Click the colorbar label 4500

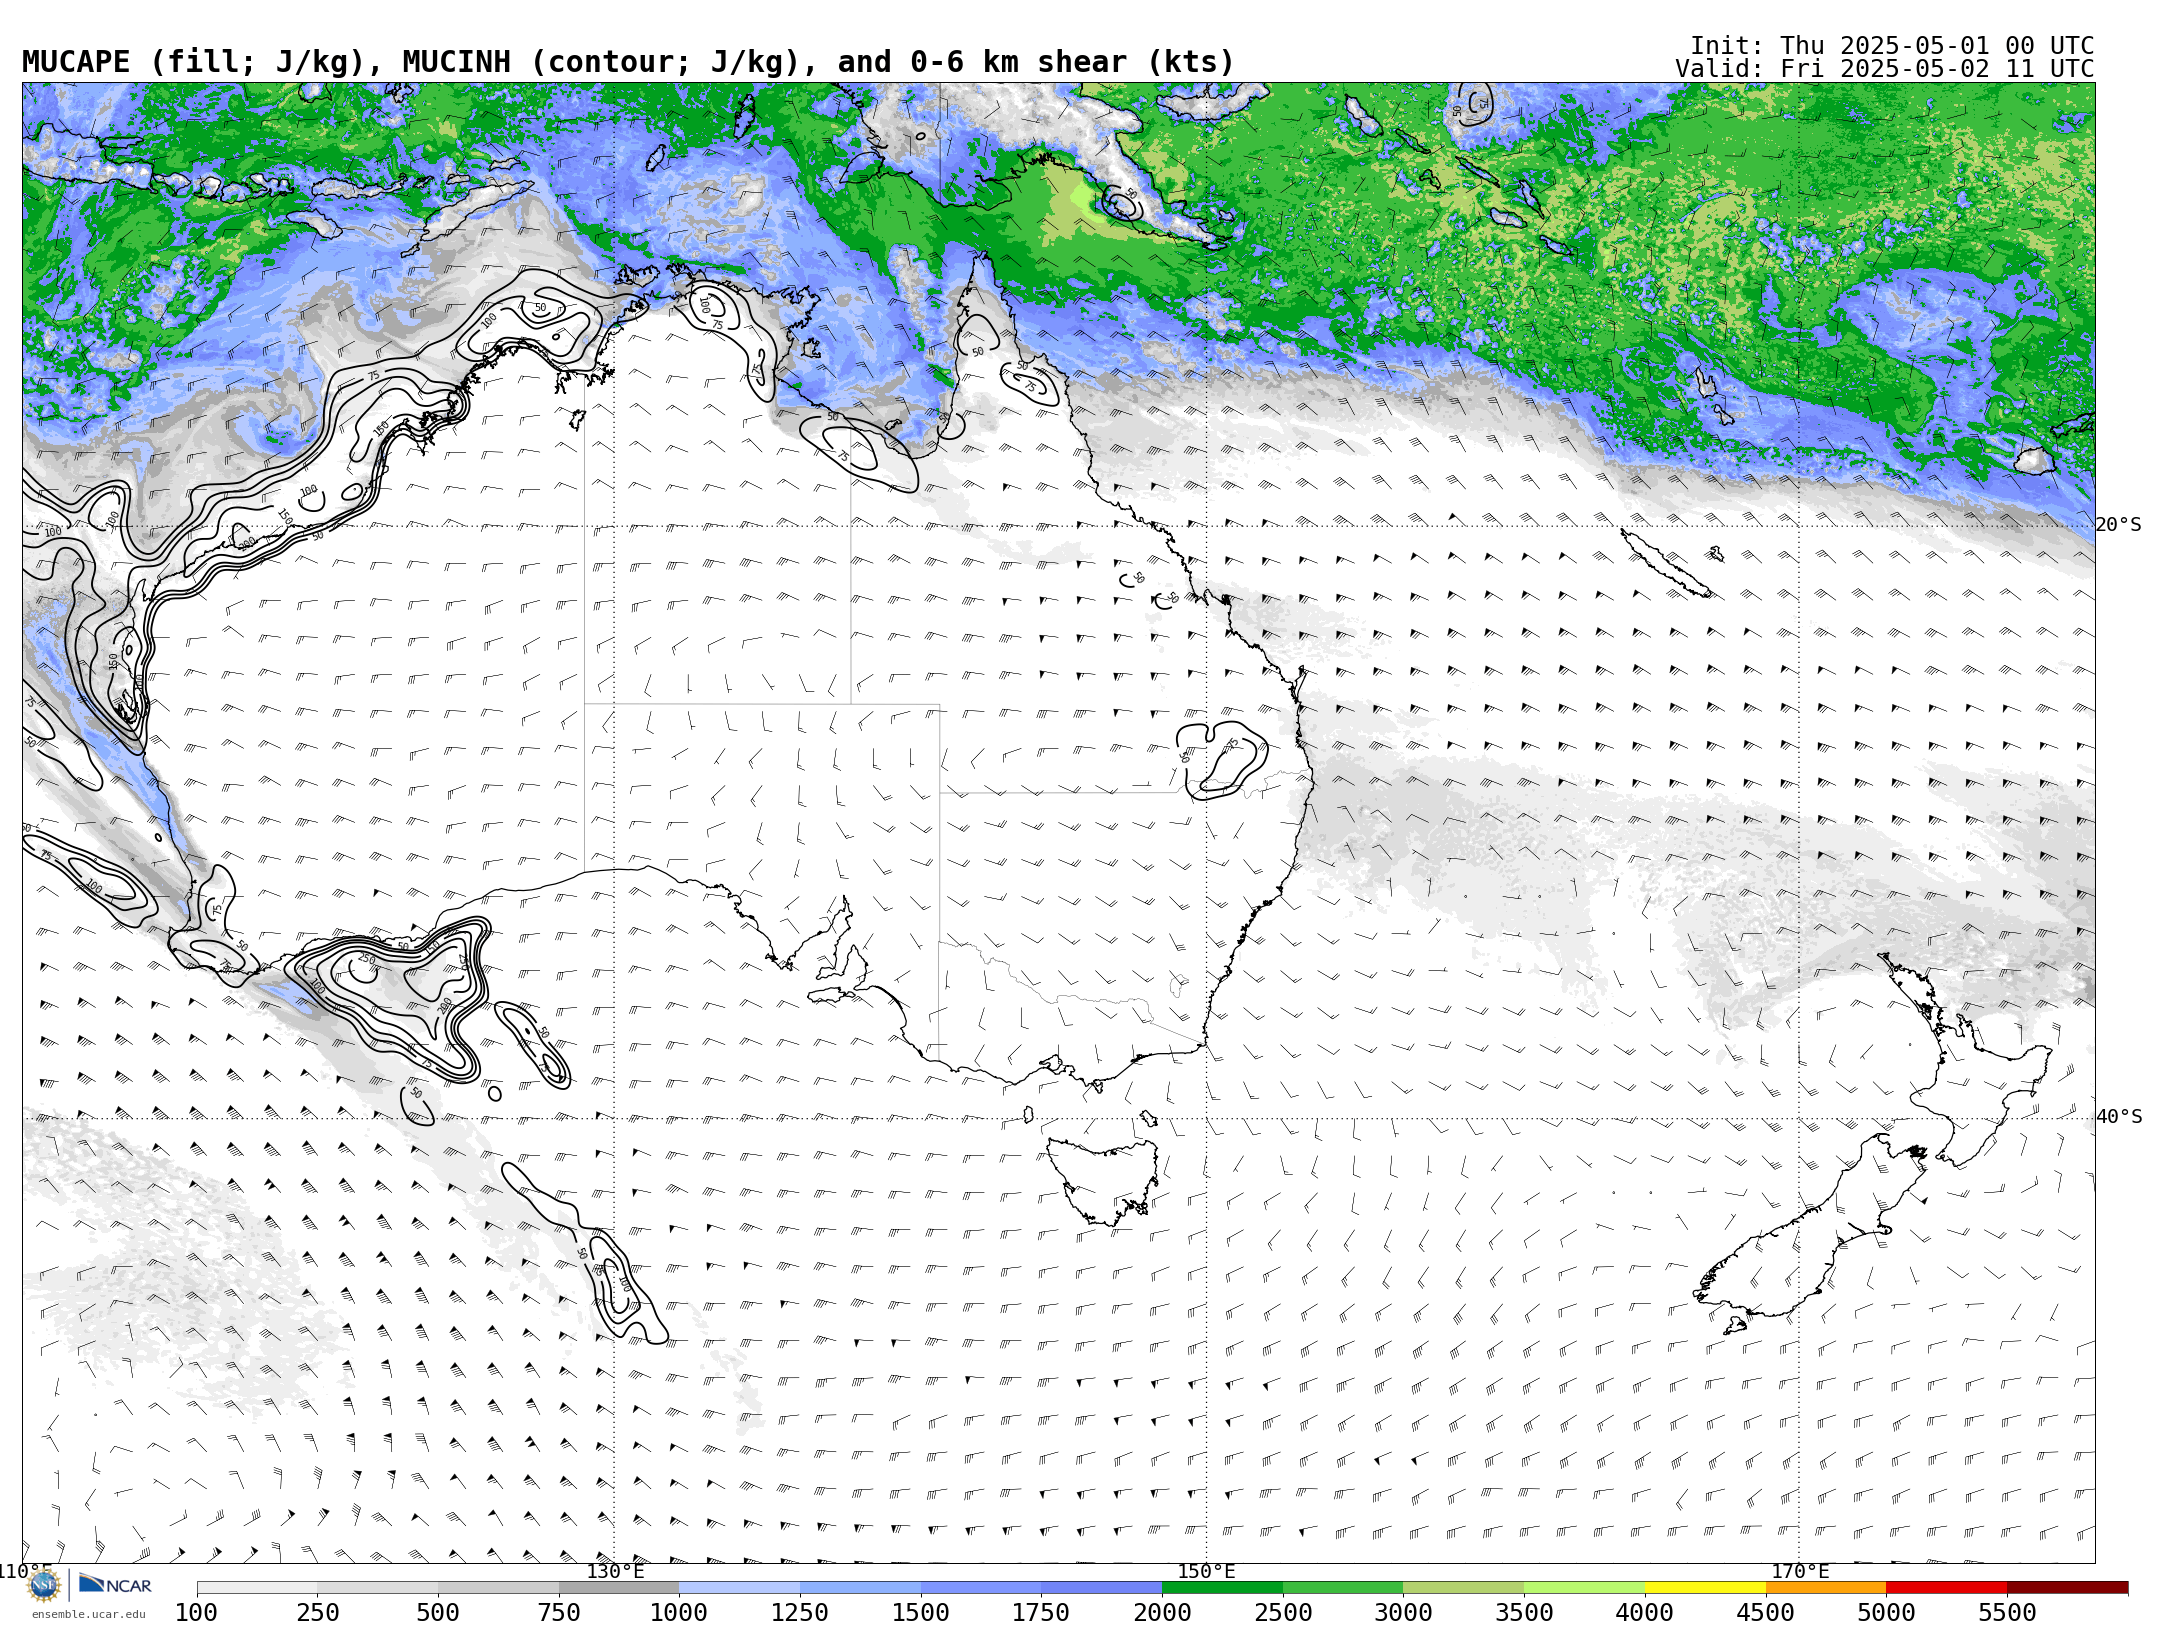click(1766, 1612)
